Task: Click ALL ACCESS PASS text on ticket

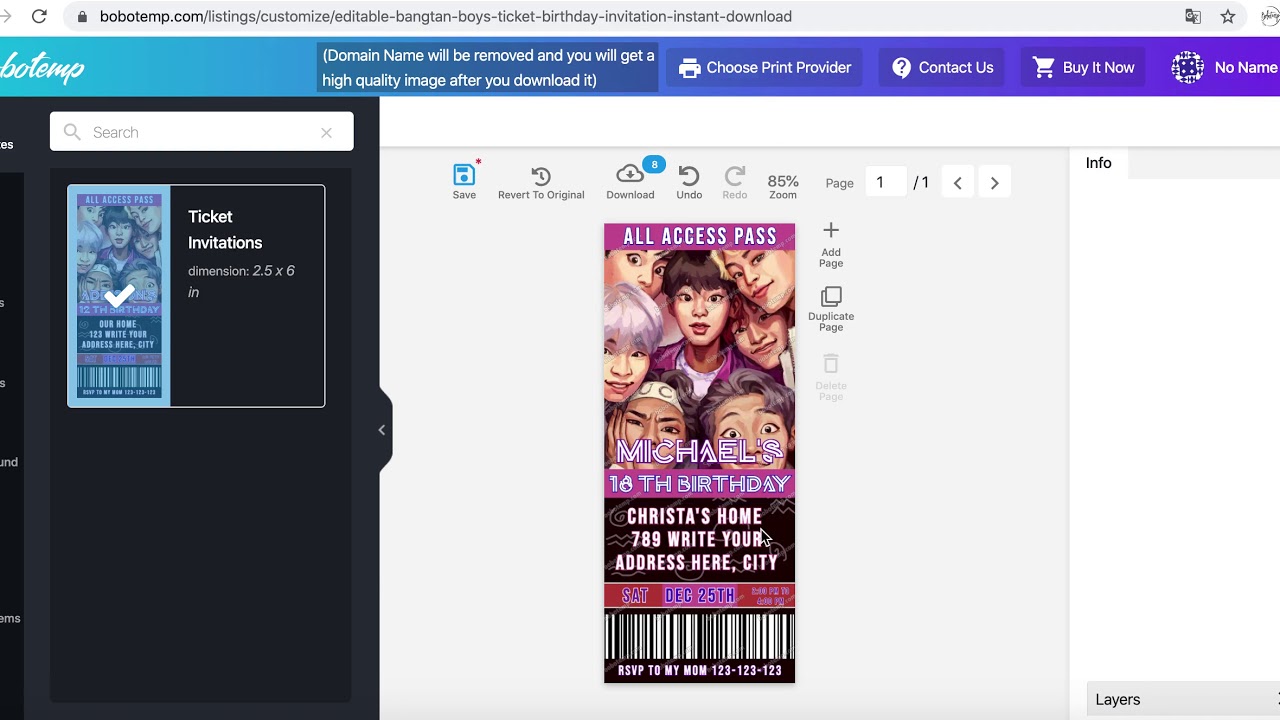Action: tap(699, 237)
